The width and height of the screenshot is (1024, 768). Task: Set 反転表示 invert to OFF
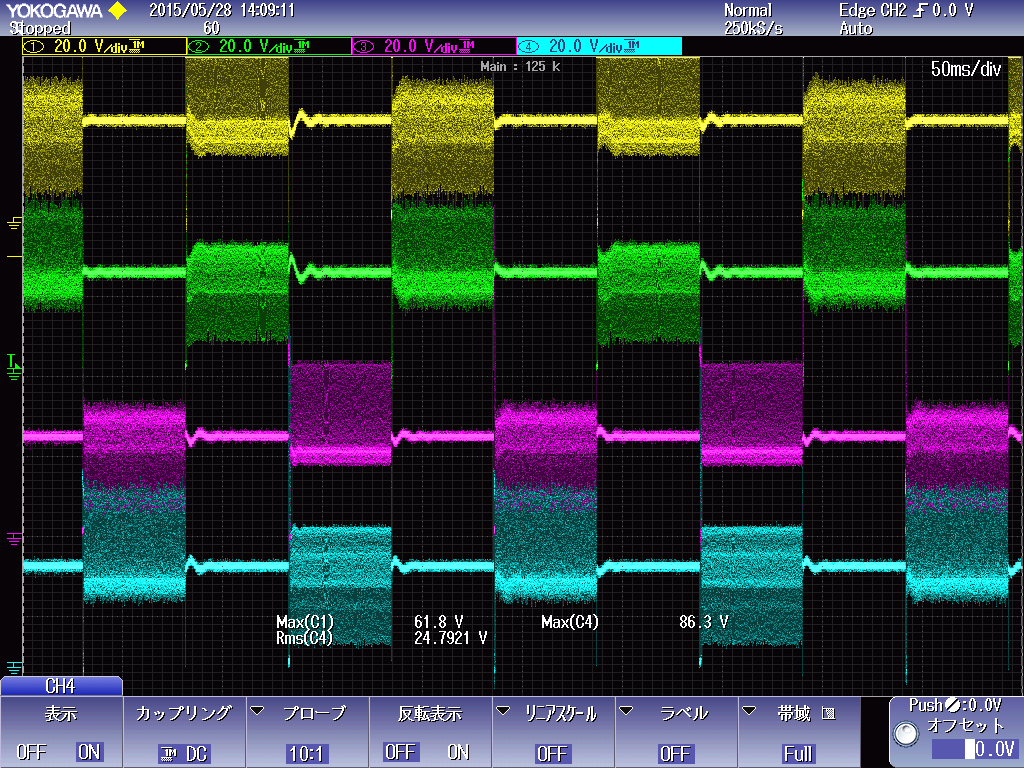399,752
